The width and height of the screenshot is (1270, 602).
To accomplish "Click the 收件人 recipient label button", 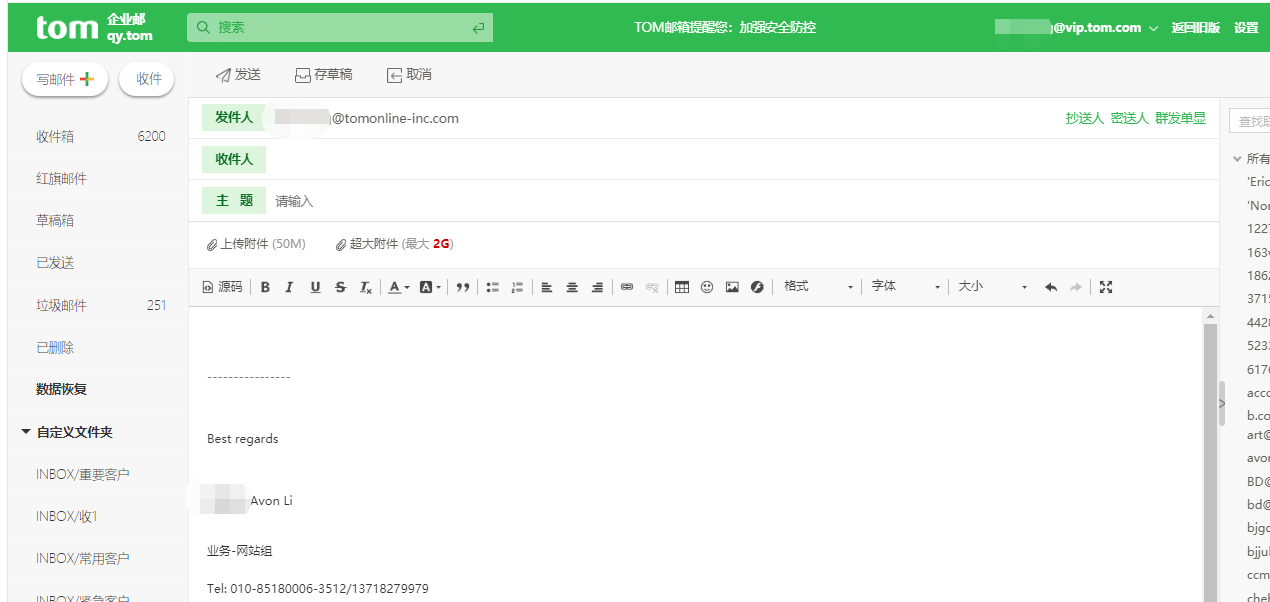I will (x=234, y=159).
